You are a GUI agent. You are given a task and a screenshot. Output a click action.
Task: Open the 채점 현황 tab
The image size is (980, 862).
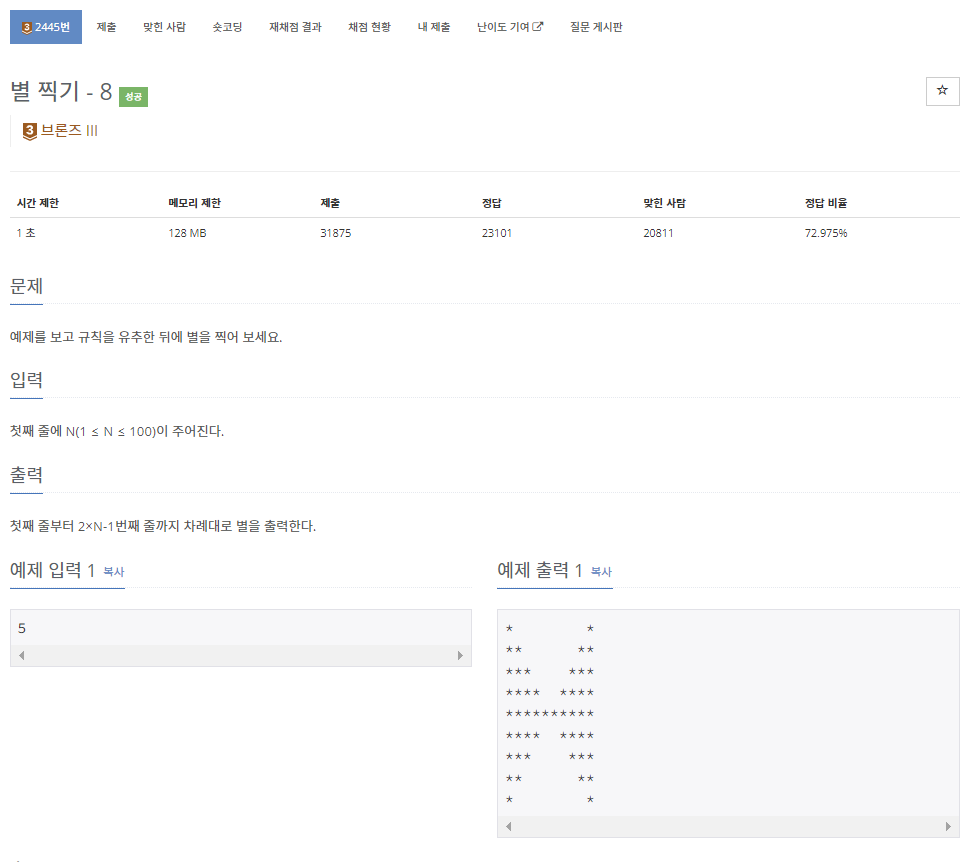369,27
